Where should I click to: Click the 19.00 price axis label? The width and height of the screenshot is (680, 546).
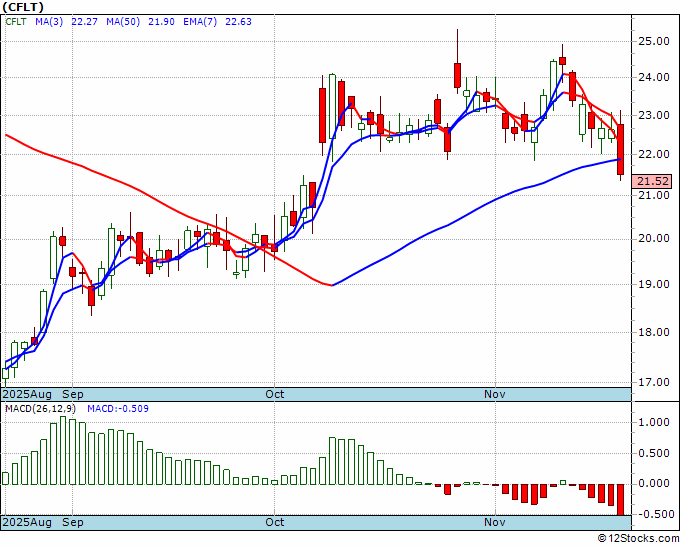pyautogui.click(x=653, y=284)
